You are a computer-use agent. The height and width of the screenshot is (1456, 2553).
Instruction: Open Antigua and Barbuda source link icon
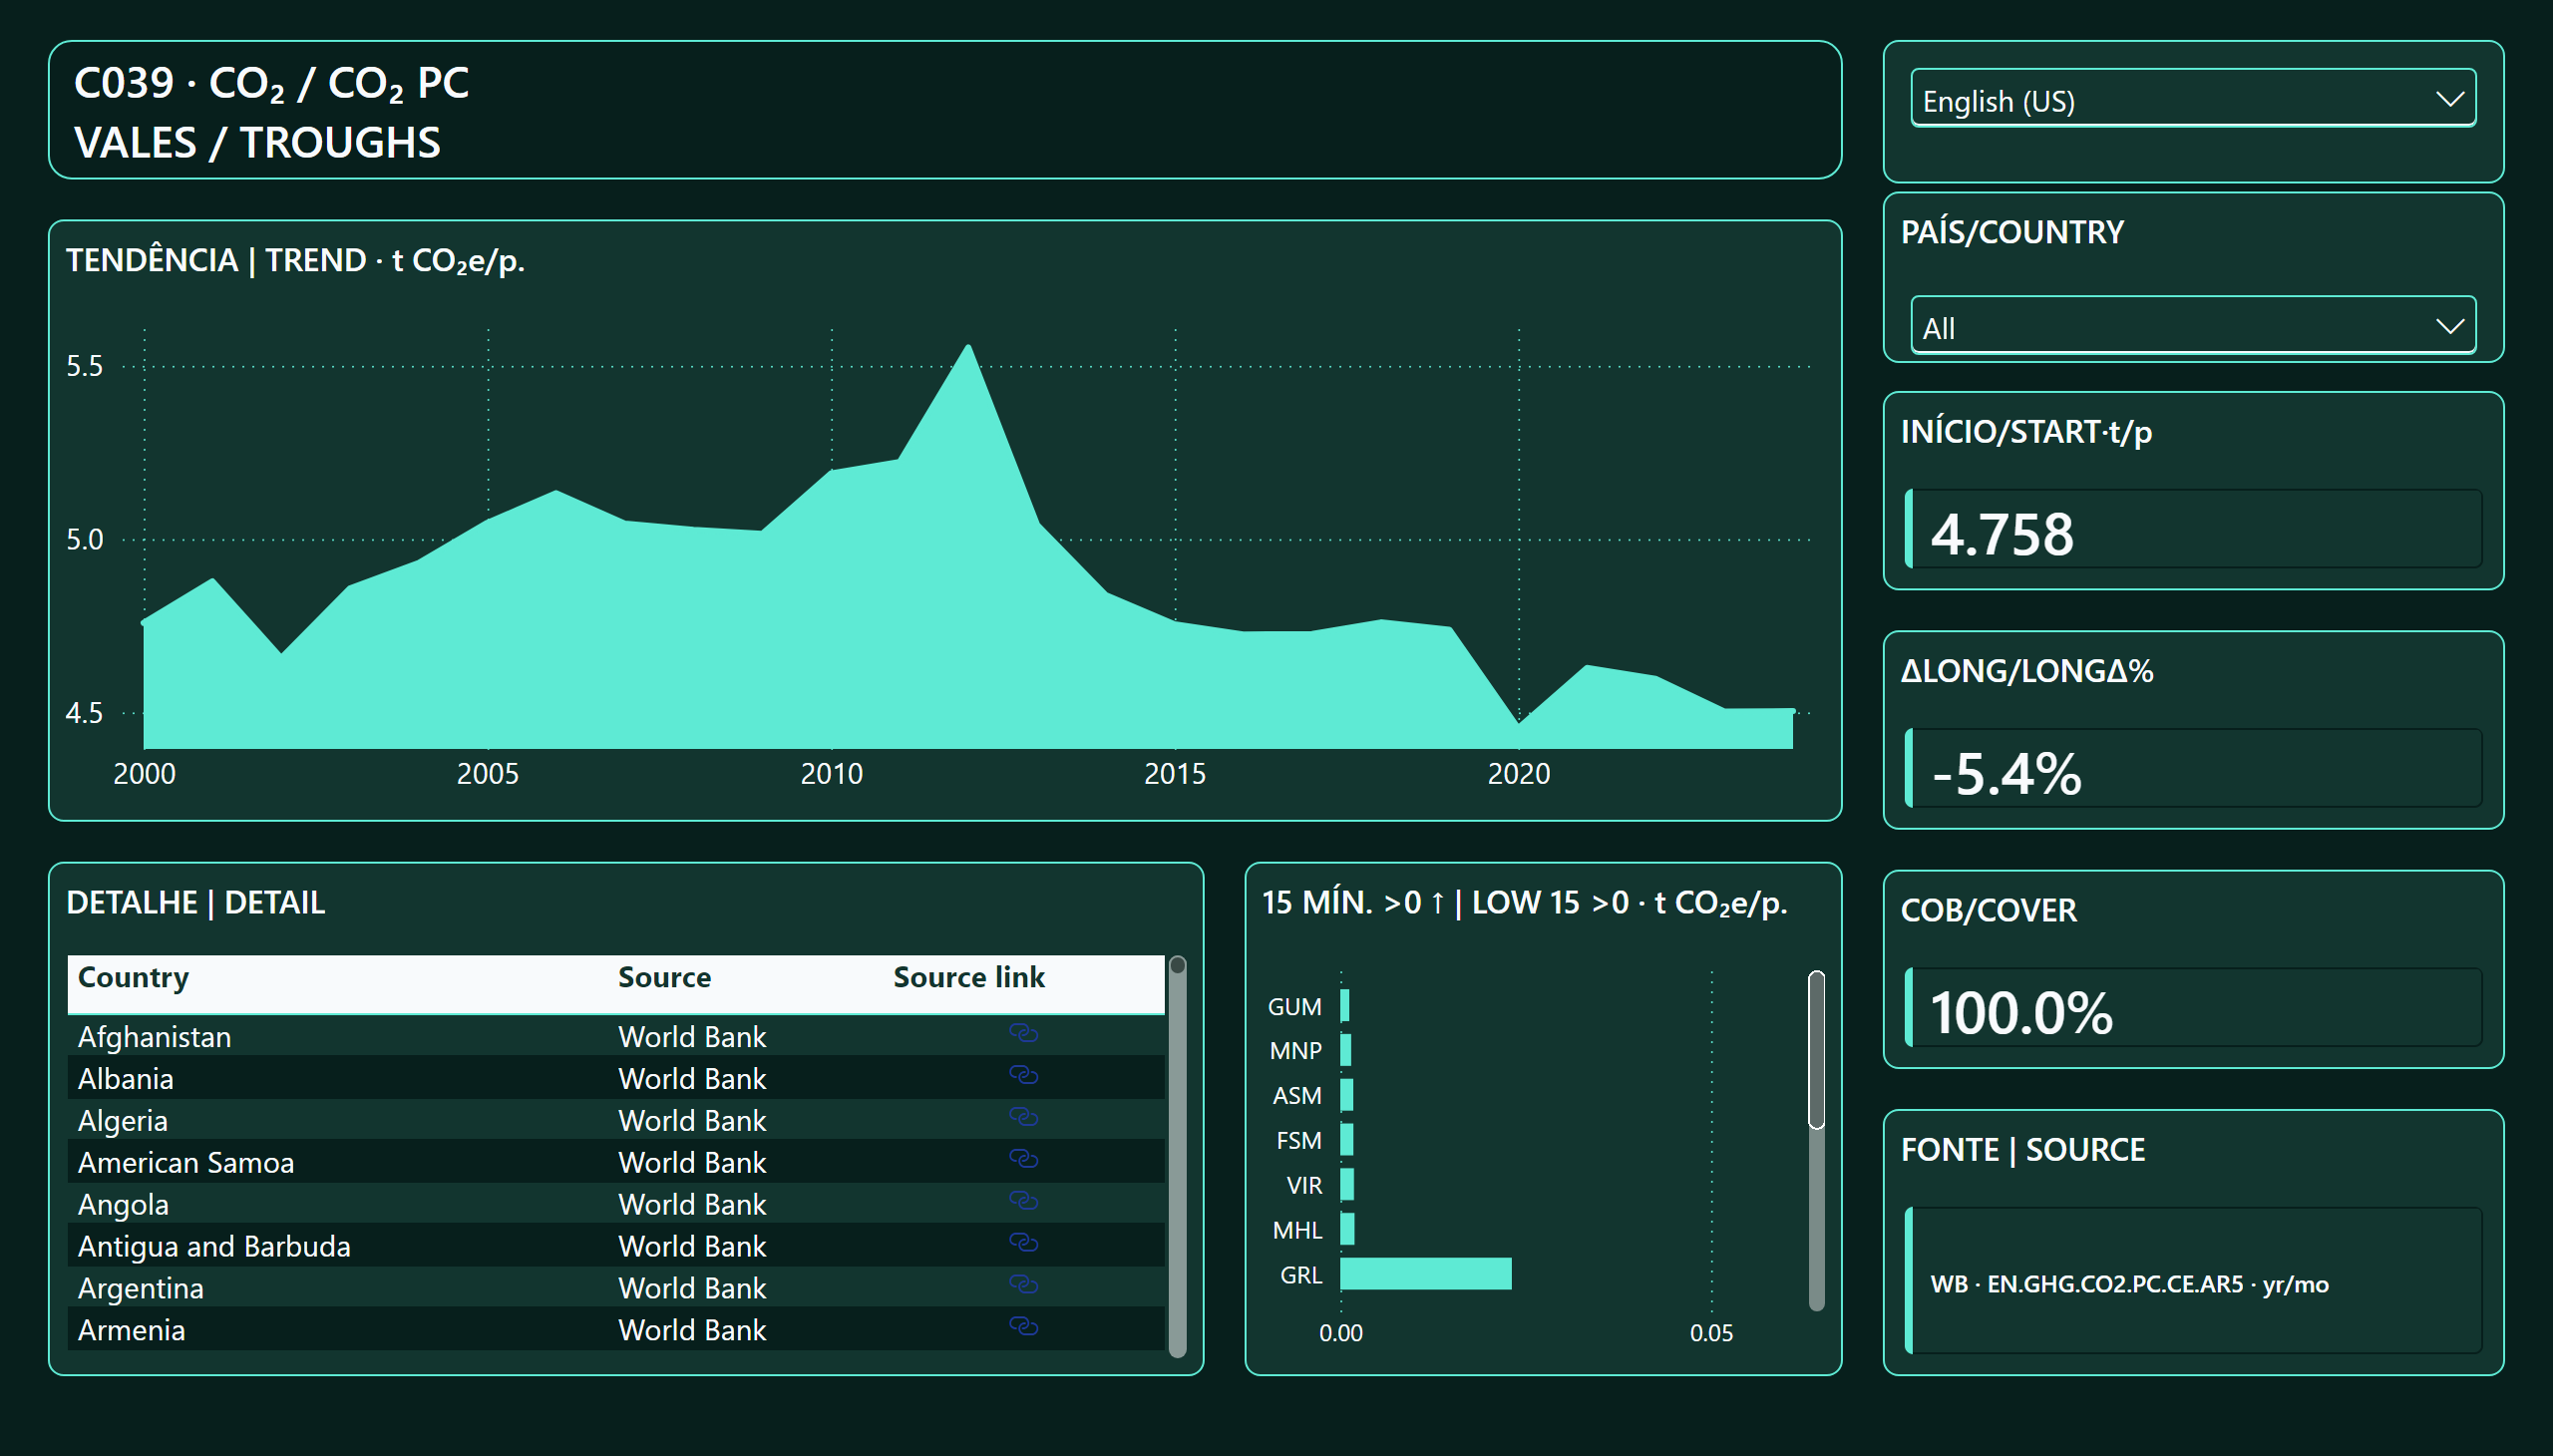(1023, 1243)
